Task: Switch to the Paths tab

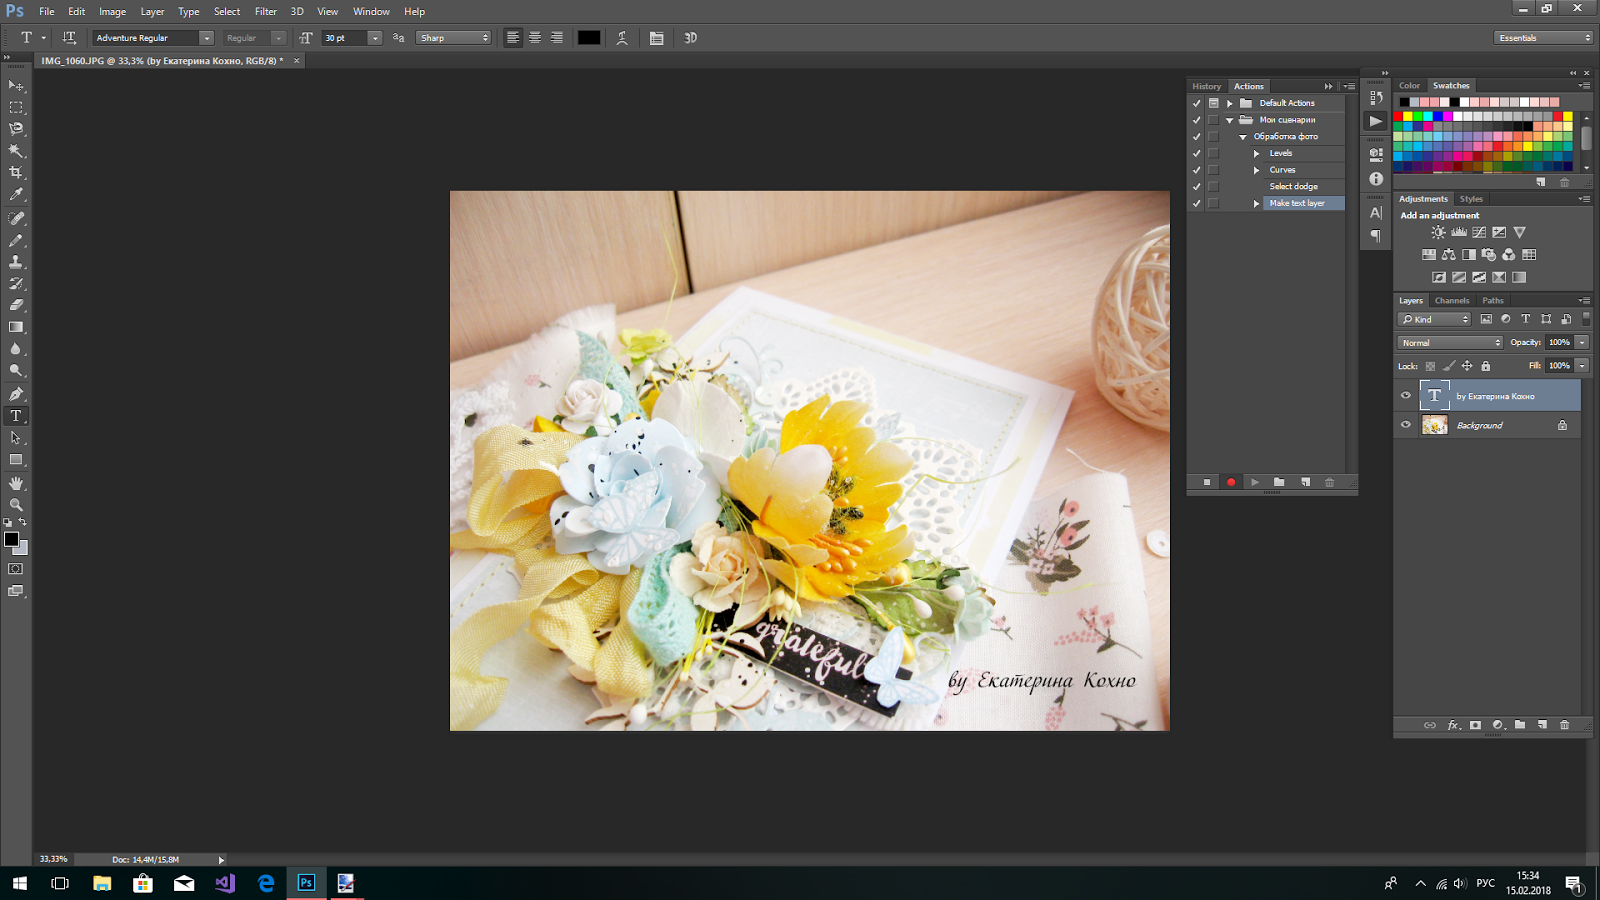Action: tap(1493, 300)
